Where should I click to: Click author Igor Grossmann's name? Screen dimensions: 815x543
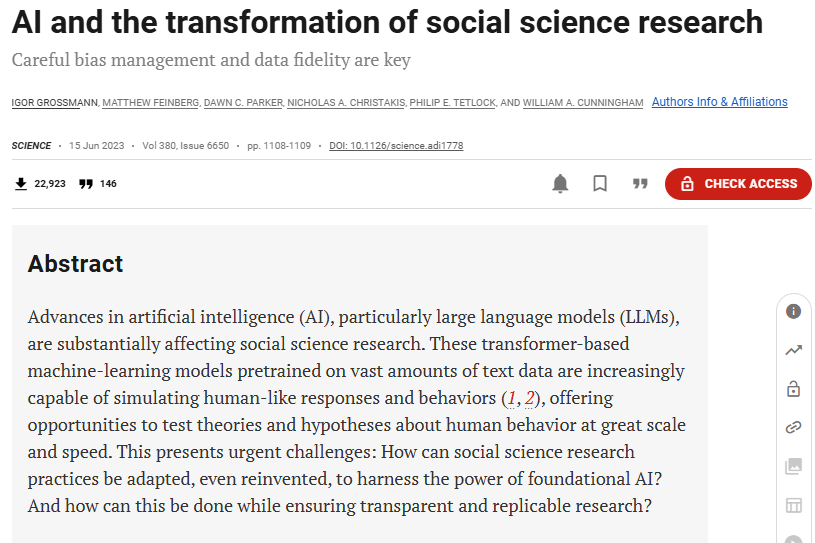[53, 103]
